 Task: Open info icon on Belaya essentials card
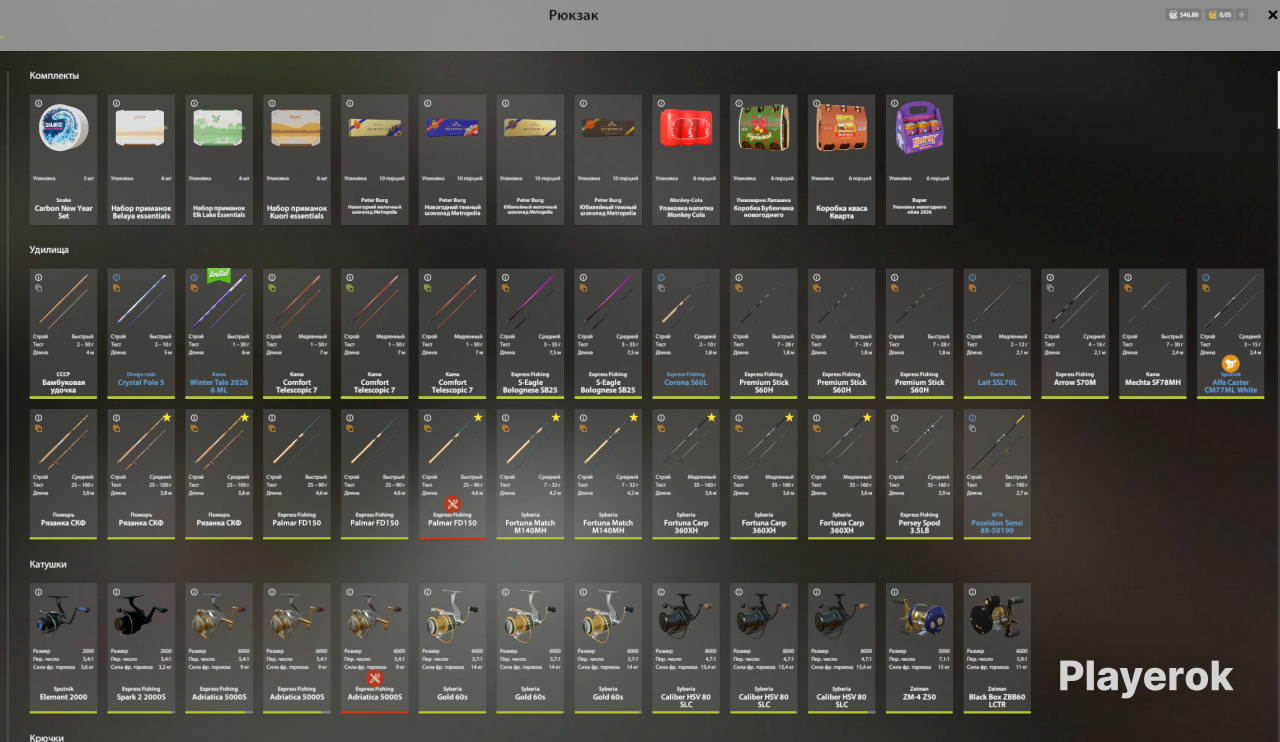pos(116,103)
